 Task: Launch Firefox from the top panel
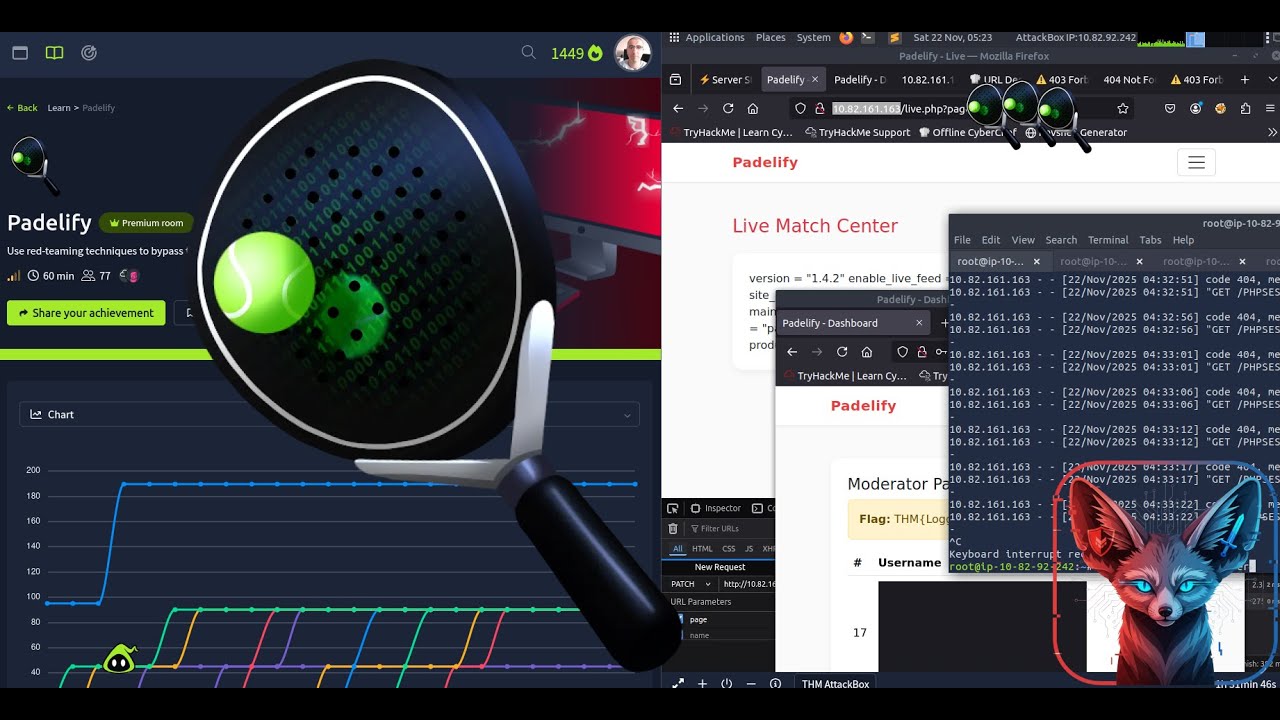[x=846, y=38]
